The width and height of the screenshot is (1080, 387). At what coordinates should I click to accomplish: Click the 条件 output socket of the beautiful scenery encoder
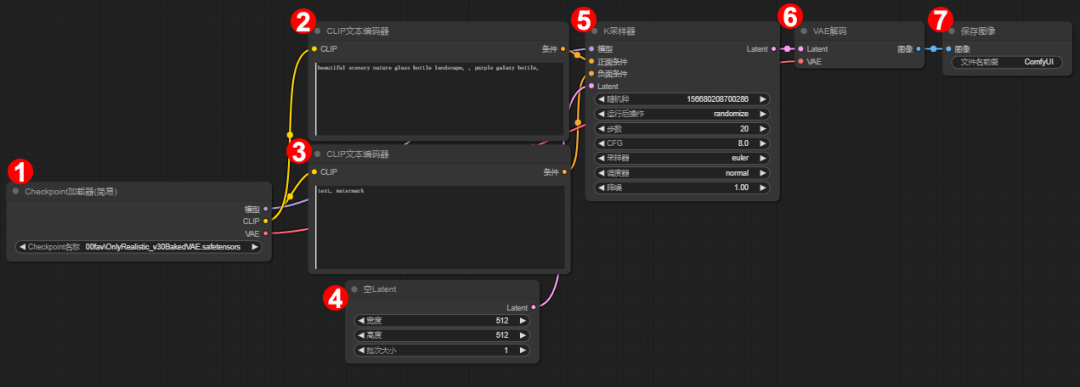pos(563,49)
